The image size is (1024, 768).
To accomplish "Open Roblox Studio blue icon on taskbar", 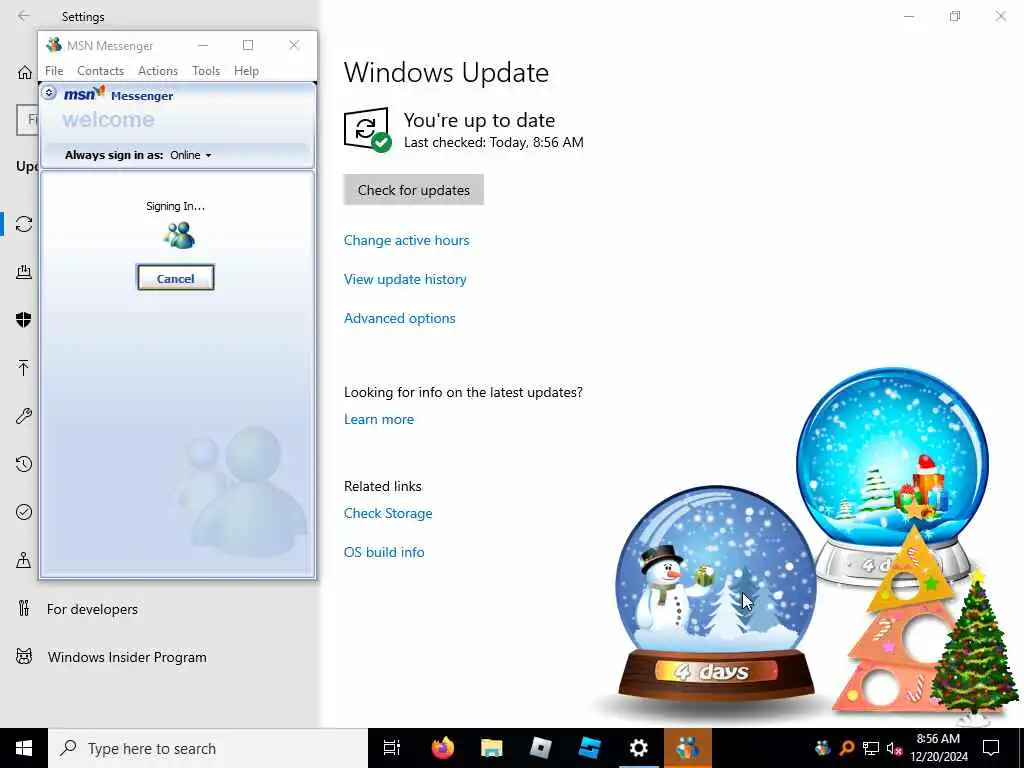I will click(590, 748).
